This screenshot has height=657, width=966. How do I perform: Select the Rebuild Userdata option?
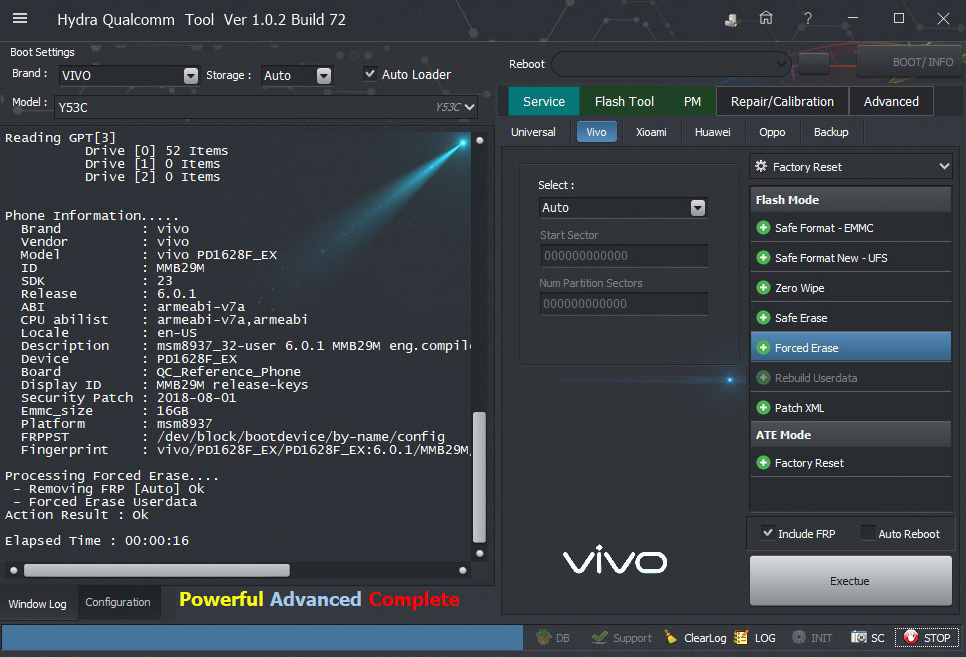851,378
